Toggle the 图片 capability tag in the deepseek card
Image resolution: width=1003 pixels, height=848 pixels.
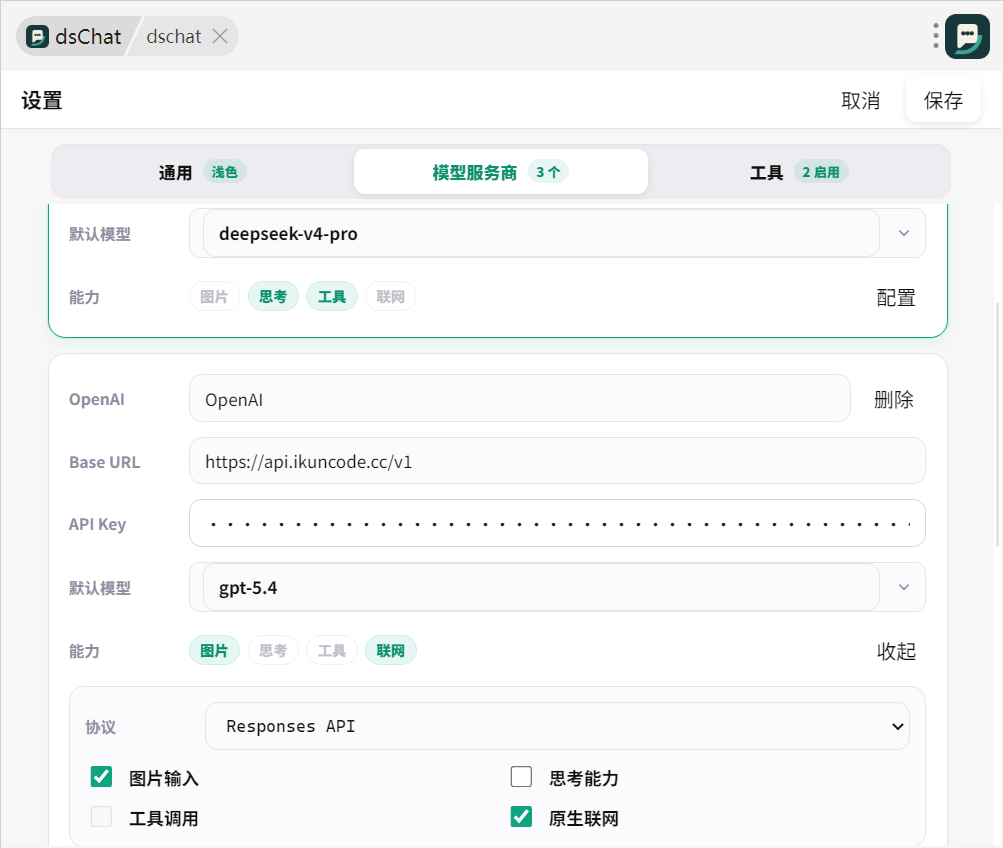pos(214,297)
